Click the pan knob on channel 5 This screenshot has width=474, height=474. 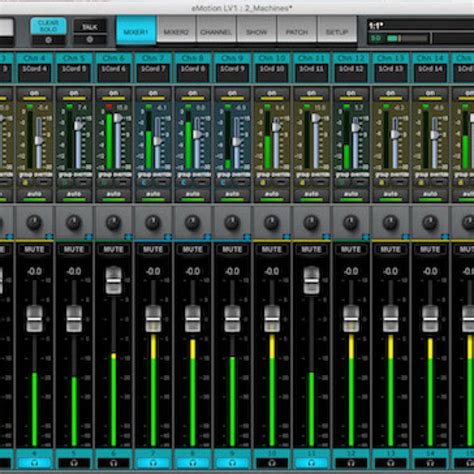point(74,223)
